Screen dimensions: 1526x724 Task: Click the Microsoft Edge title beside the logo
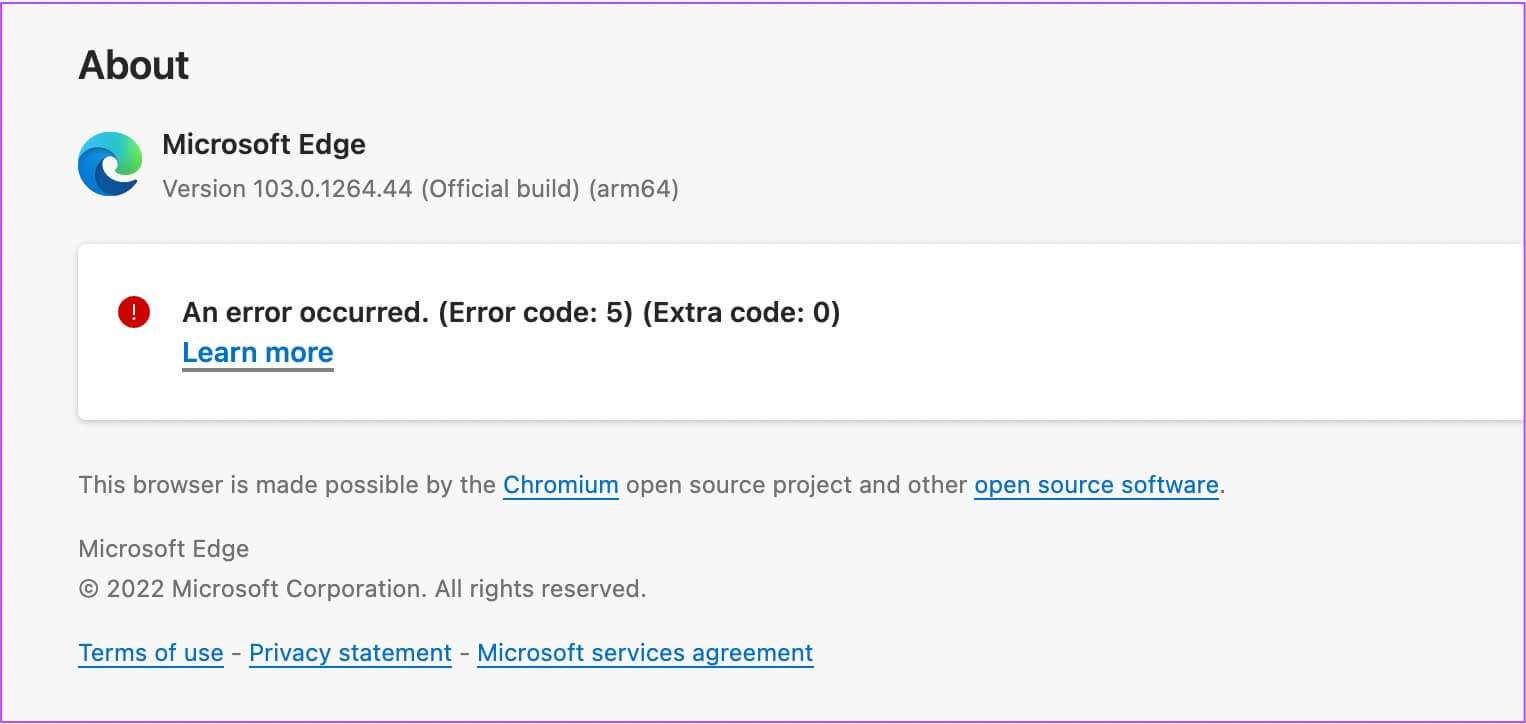(x=263, y=145)
